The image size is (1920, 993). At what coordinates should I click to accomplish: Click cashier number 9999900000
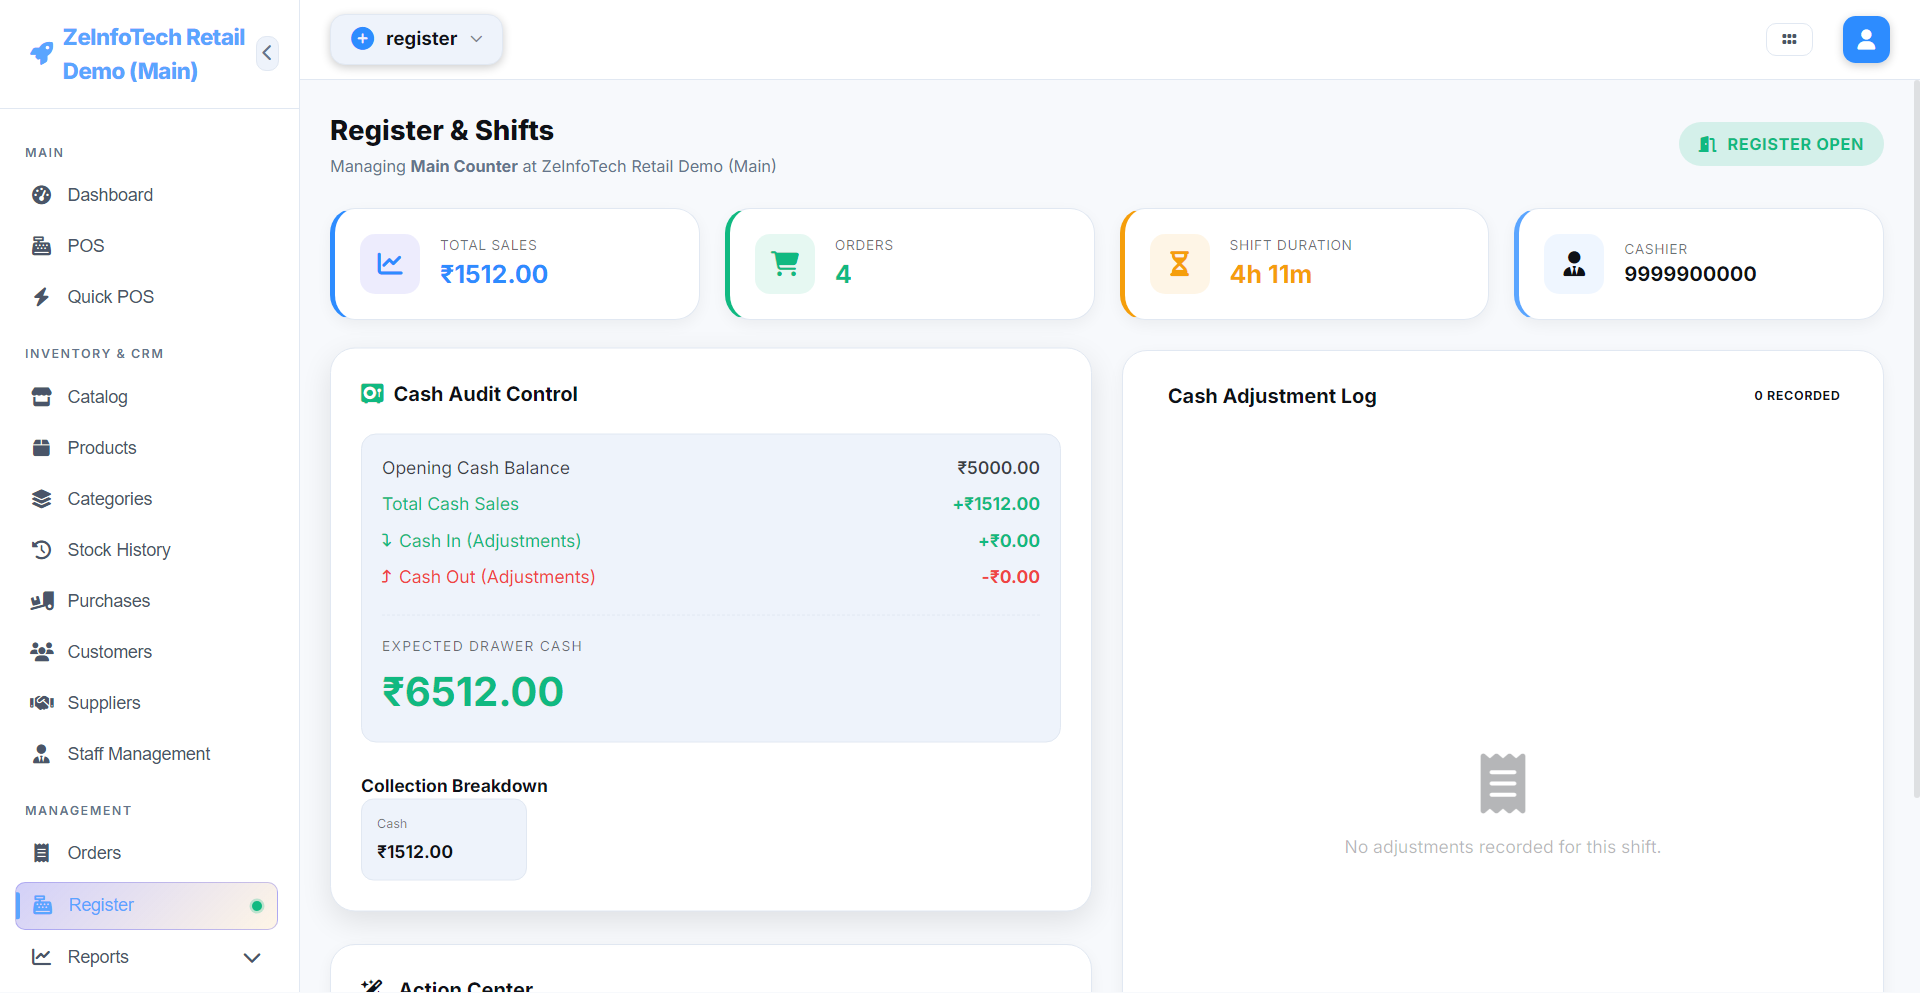coord(1690,274)
